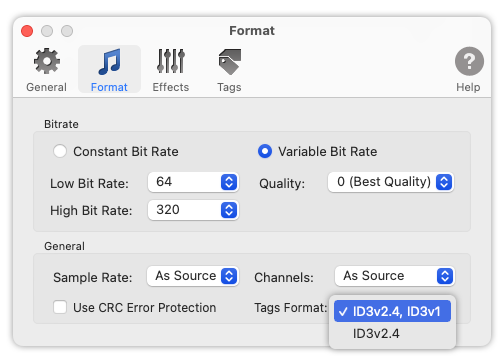Click the Use CRC Error Protection label
This screenshot has width=504, height=363.
[145, 308]
